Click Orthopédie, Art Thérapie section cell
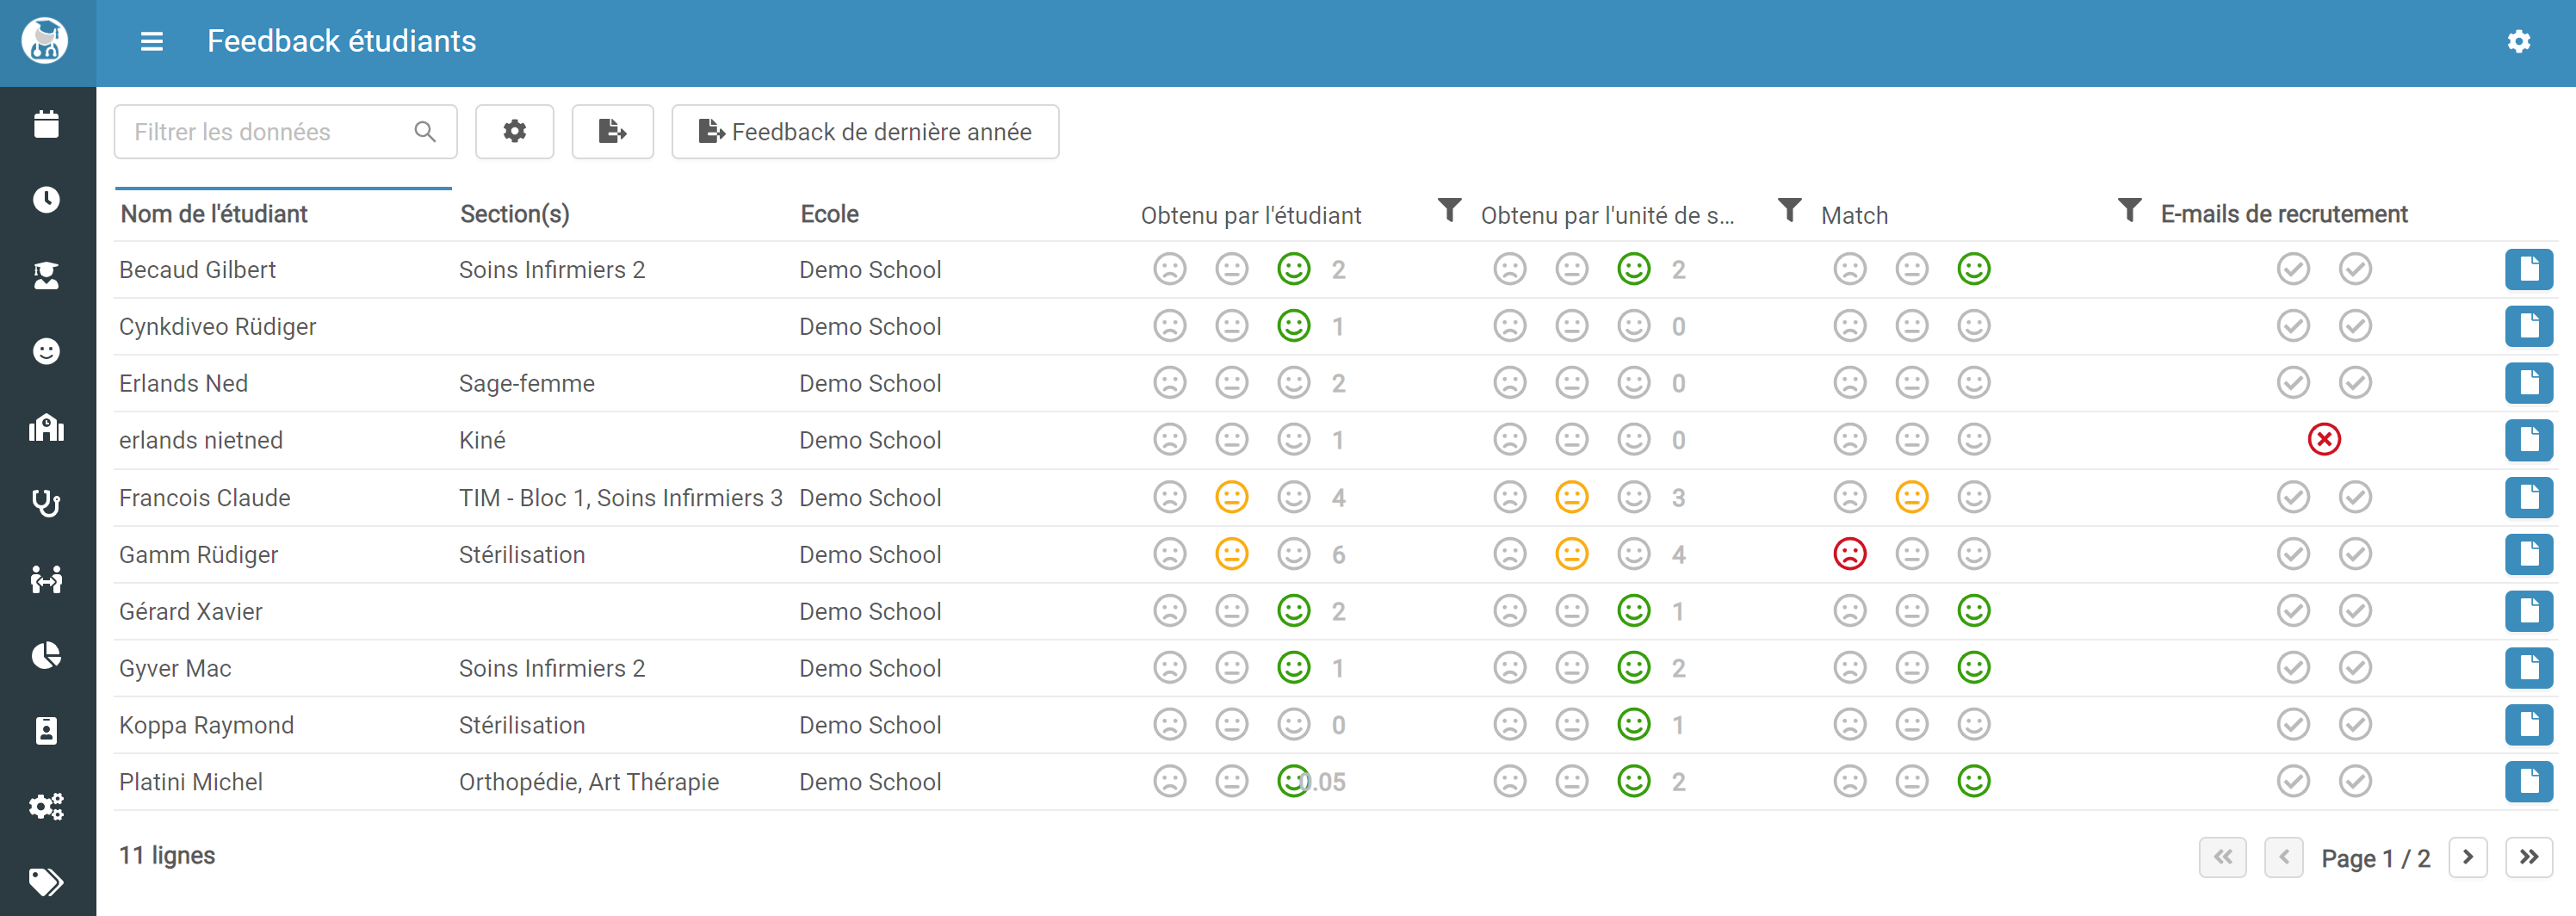This screenshot has height=916, width=2576. (x=588, y=782)
